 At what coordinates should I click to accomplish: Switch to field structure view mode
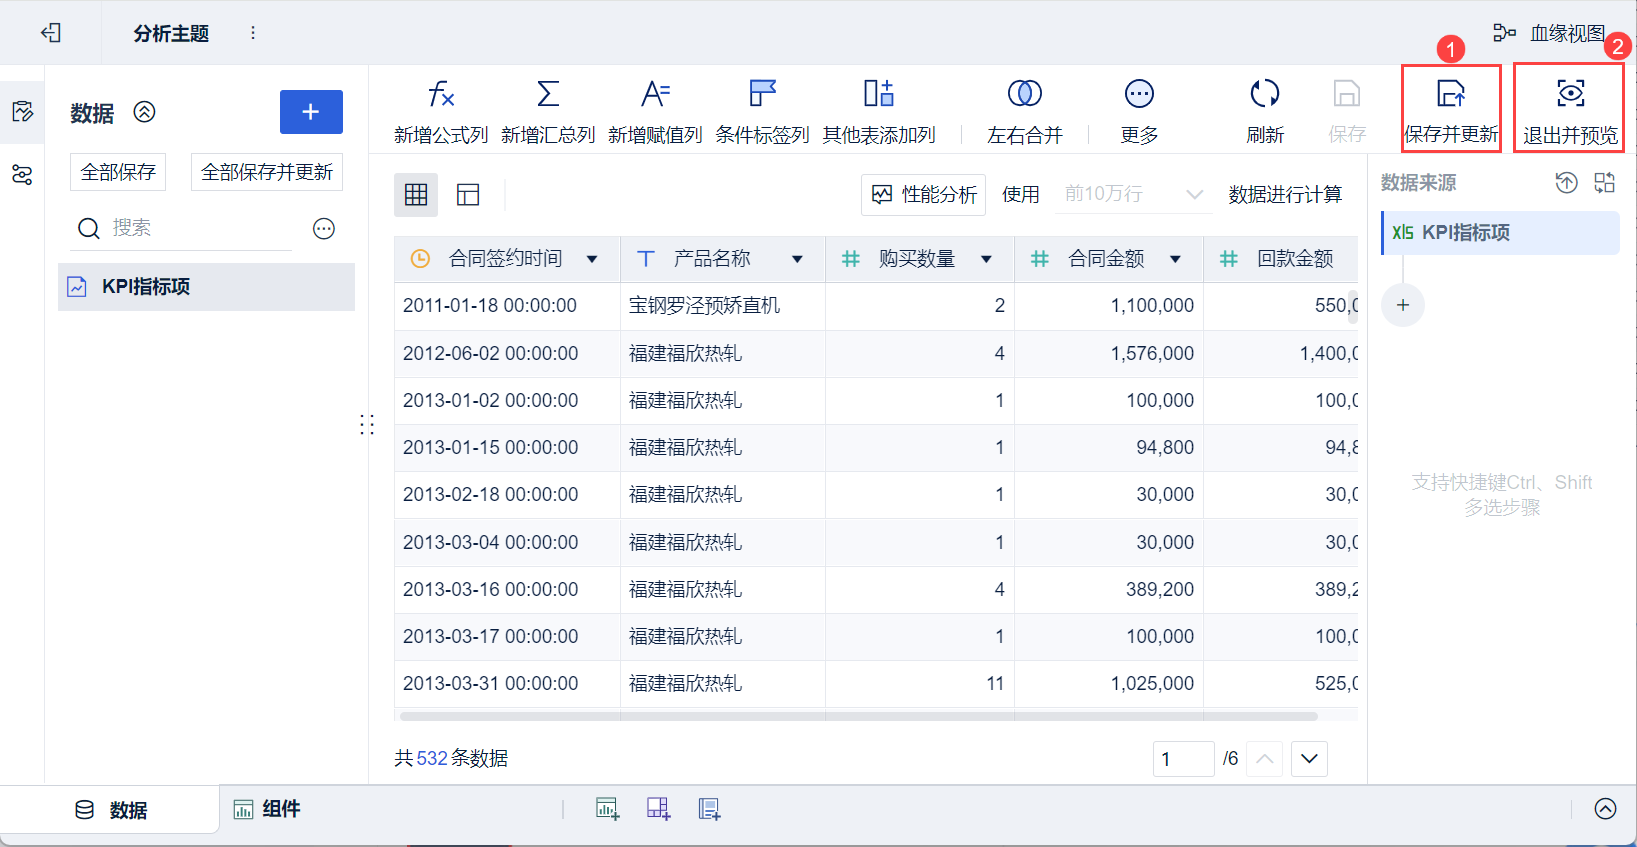click(468, 195)
